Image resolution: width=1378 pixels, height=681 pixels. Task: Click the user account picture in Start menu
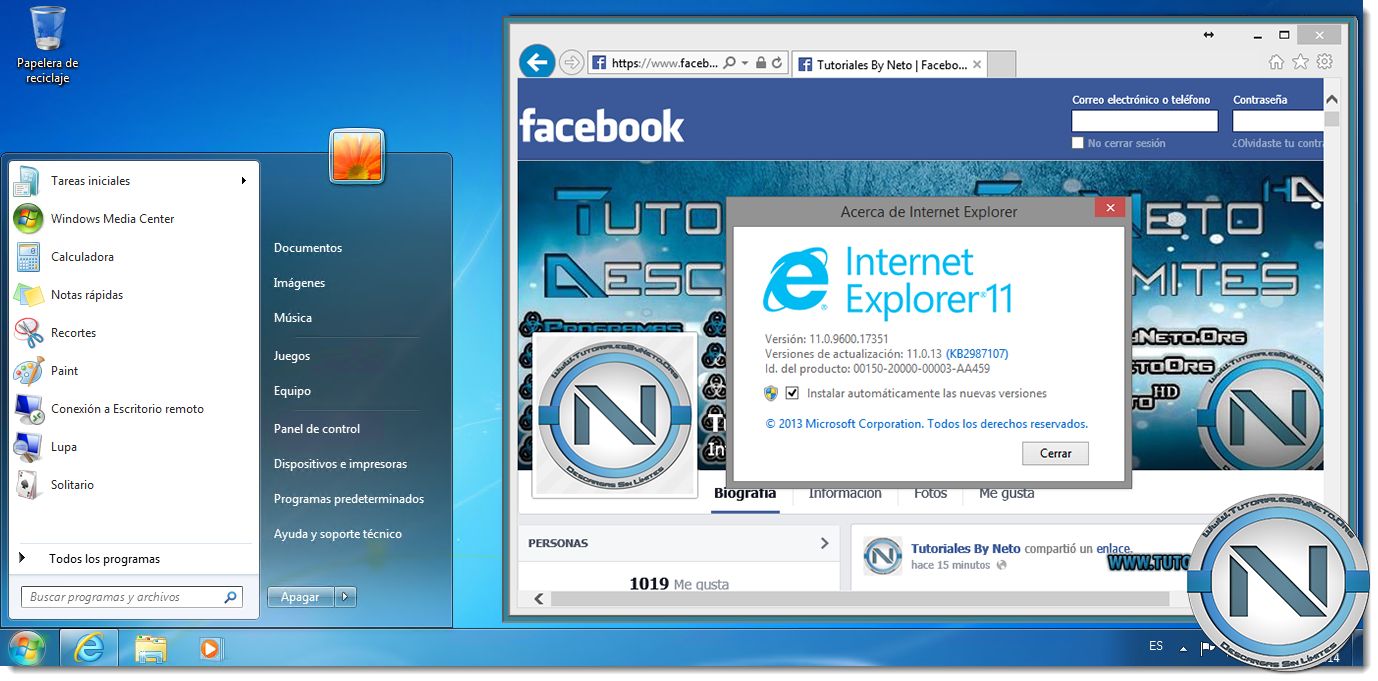click(x=357, y=157)
